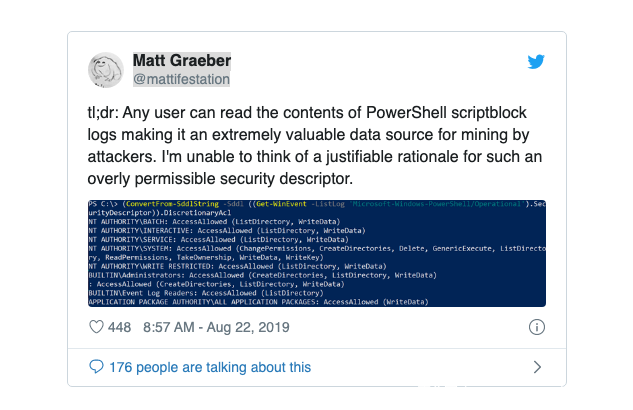Image resolution: width=633 pixels, height=410 pixels.
Task: Click the ConvertFrom-SddlString command line in the image
Action: [x=316, y=204]
